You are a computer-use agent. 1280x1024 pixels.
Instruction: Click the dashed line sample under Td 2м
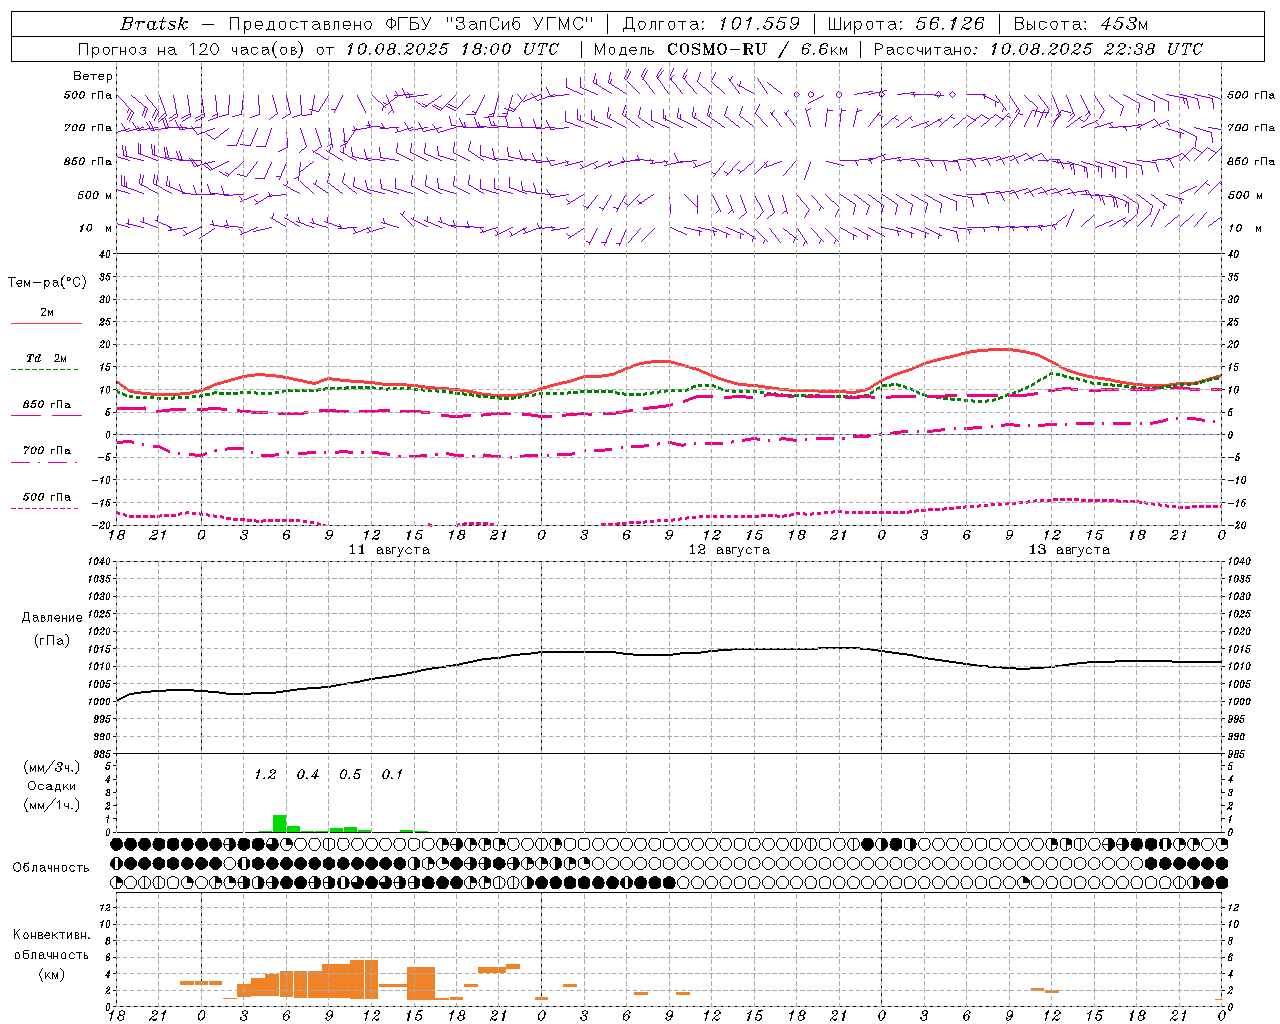(44, 369)
